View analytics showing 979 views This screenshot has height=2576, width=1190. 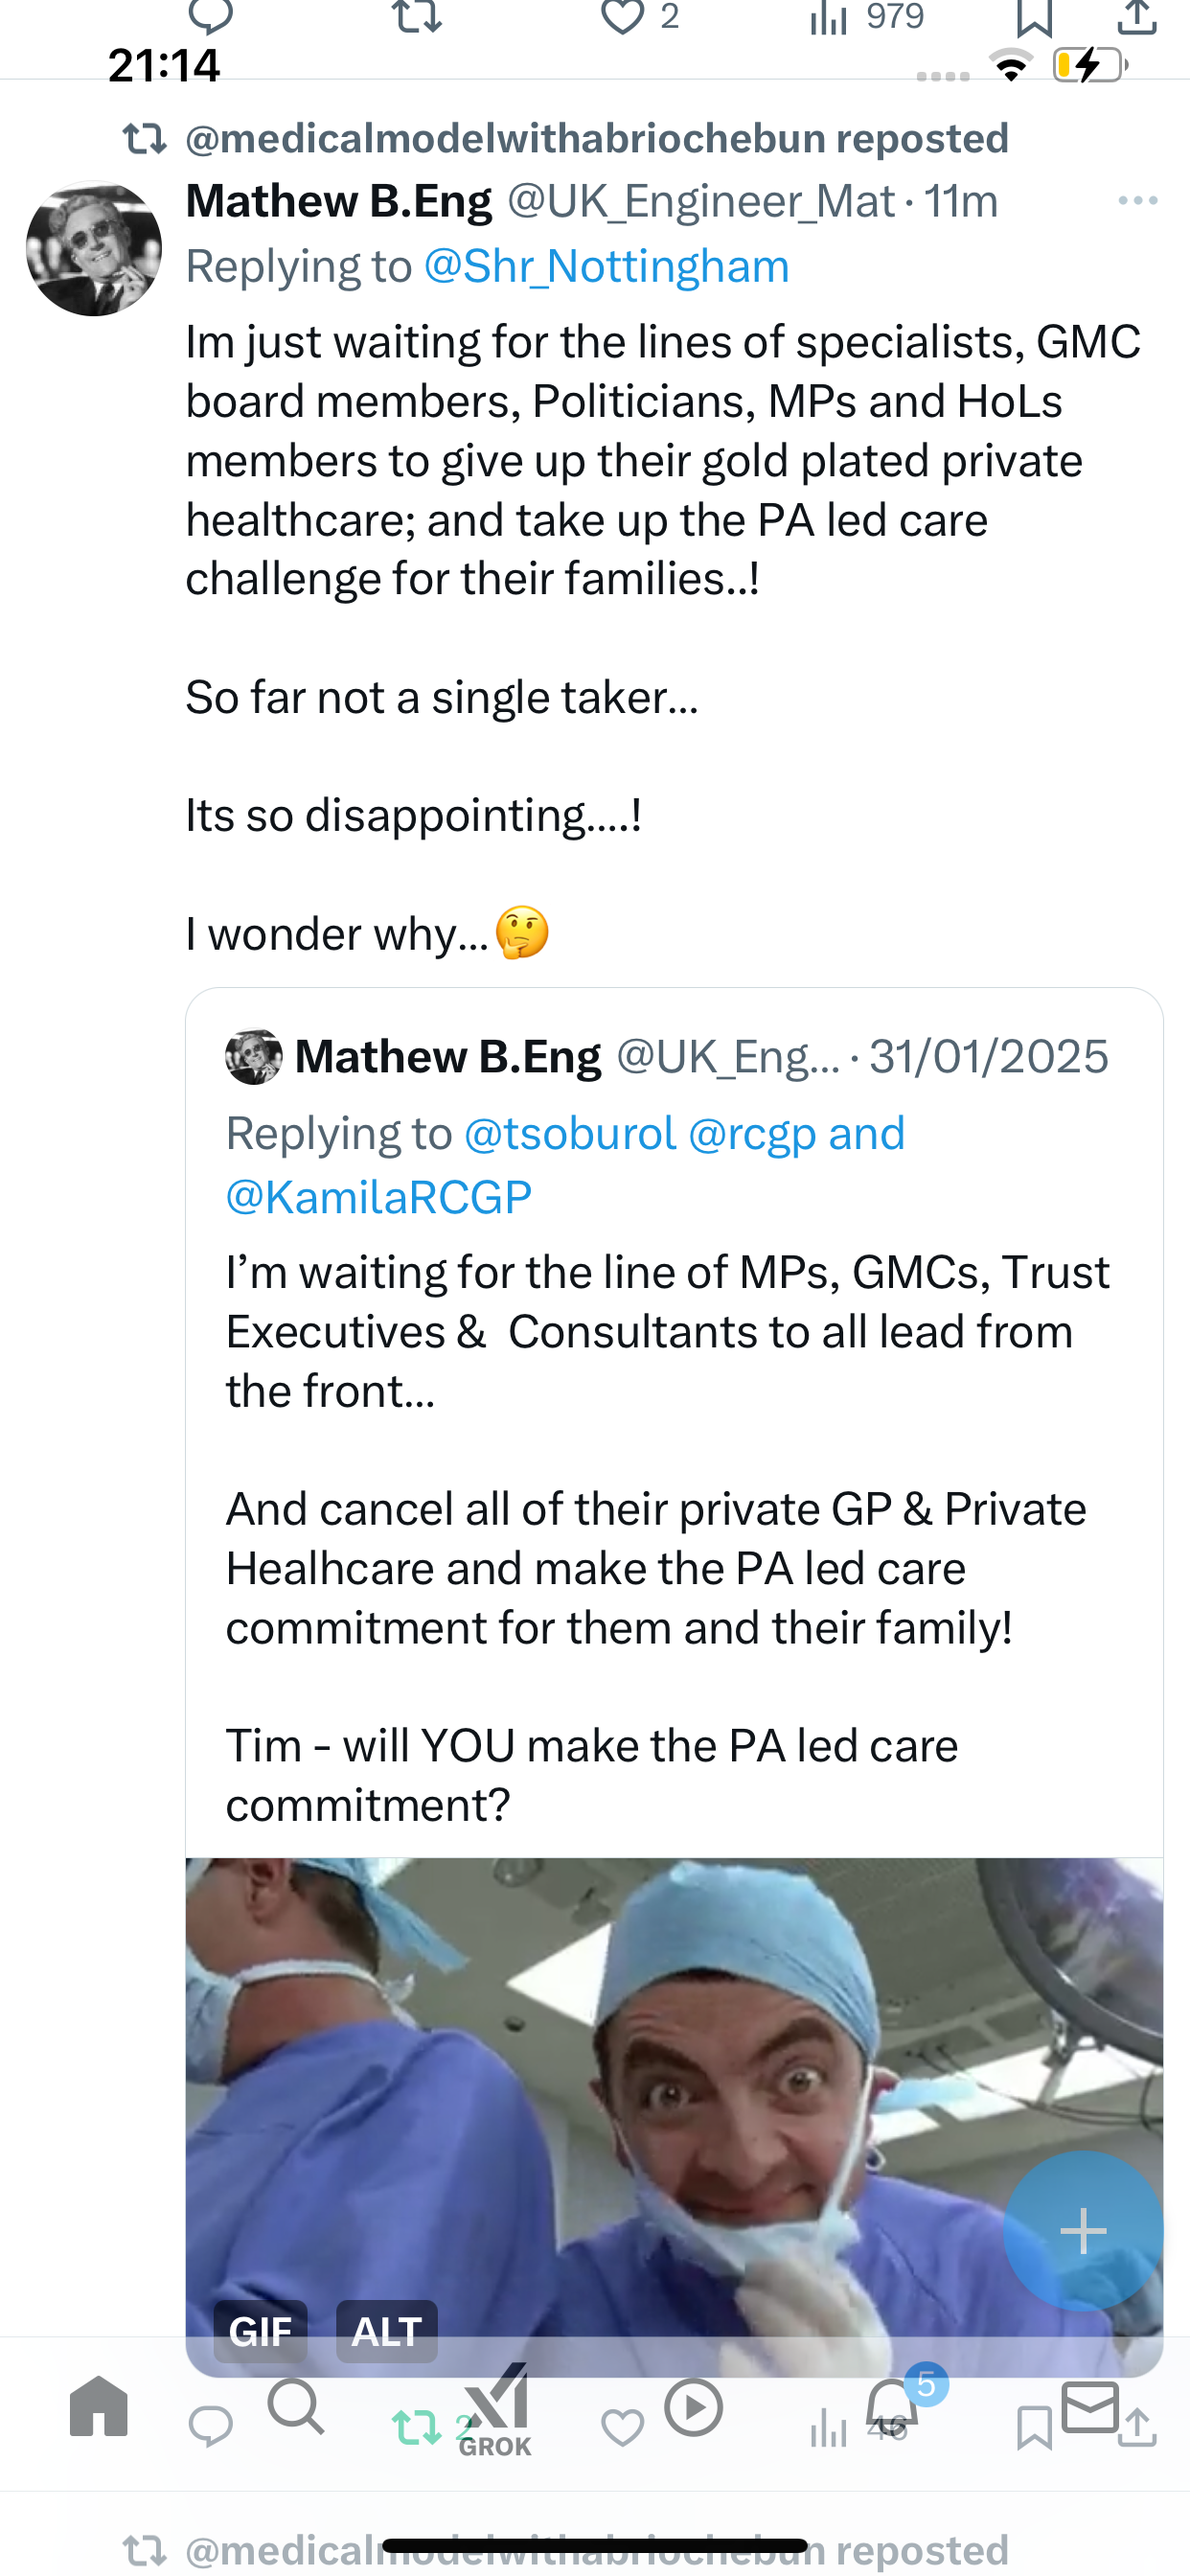(867, 17)
